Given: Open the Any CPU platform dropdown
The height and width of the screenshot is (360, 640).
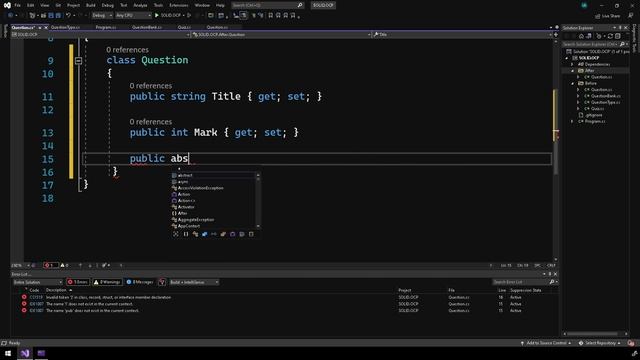Looking at the screenshot, I should (133, 16).
